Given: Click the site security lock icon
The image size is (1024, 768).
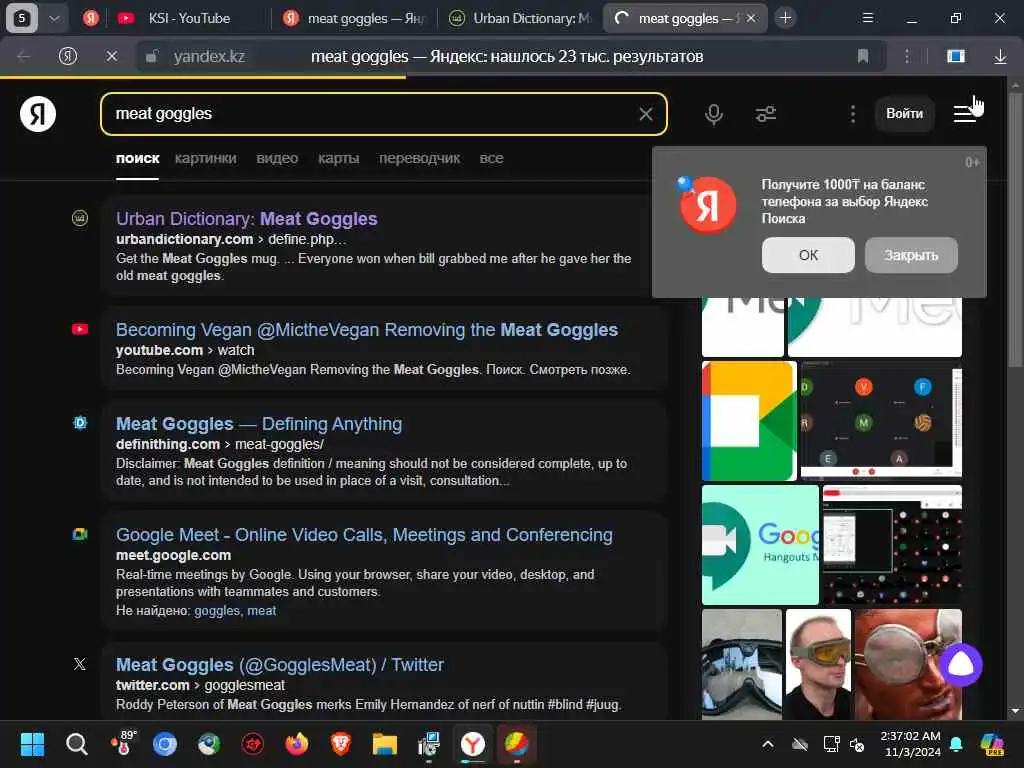Looking at the screenshot, I should [152, 57].
